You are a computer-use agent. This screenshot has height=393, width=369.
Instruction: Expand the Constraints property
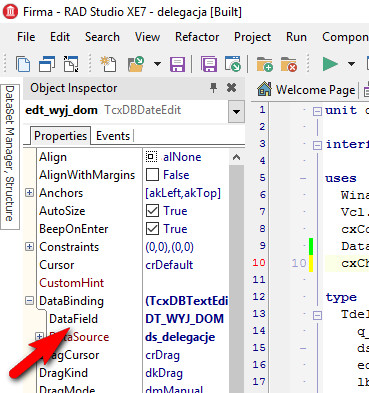pyautogui.click(x=29, y=247)
